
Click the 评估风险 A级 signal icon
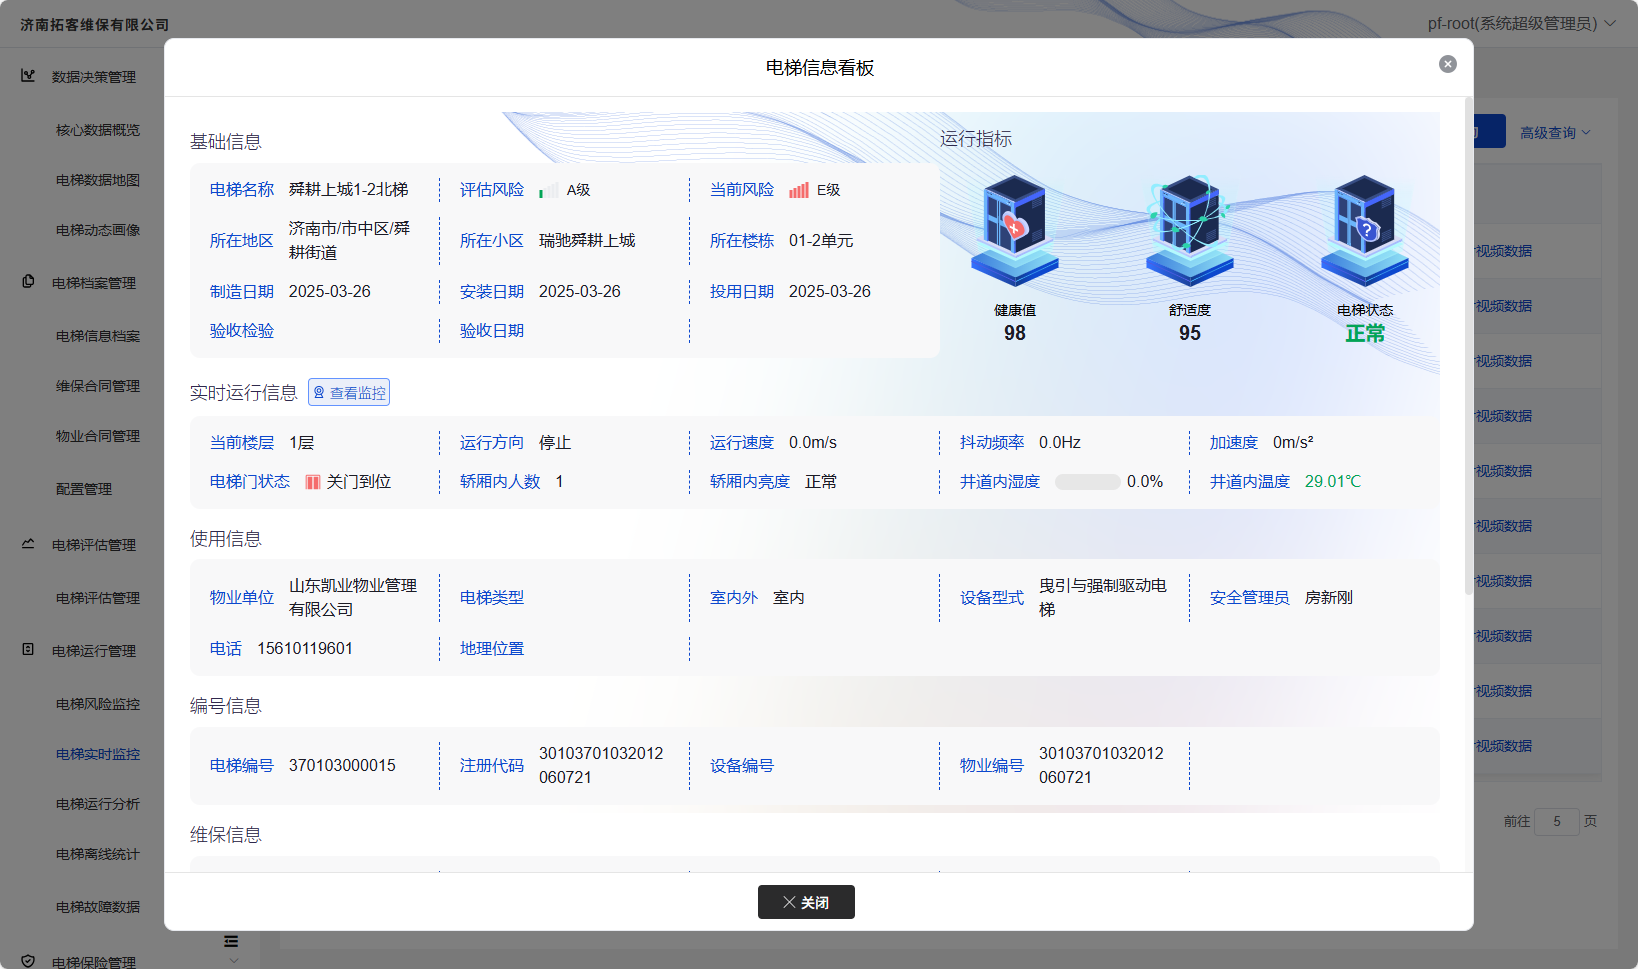[x=548, y=190]
